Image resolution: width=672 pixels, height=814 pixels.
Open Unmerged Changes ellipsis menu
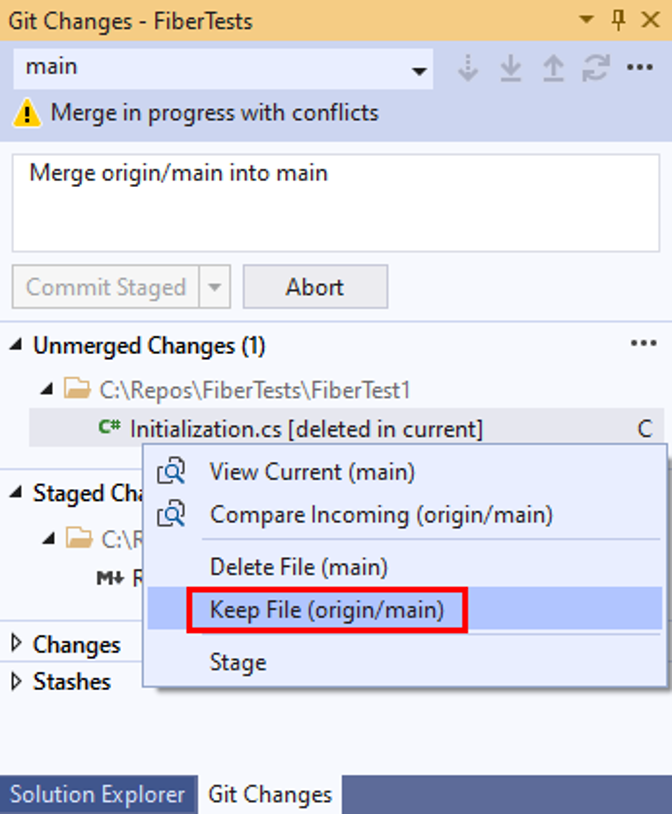[x=643, y=343]
